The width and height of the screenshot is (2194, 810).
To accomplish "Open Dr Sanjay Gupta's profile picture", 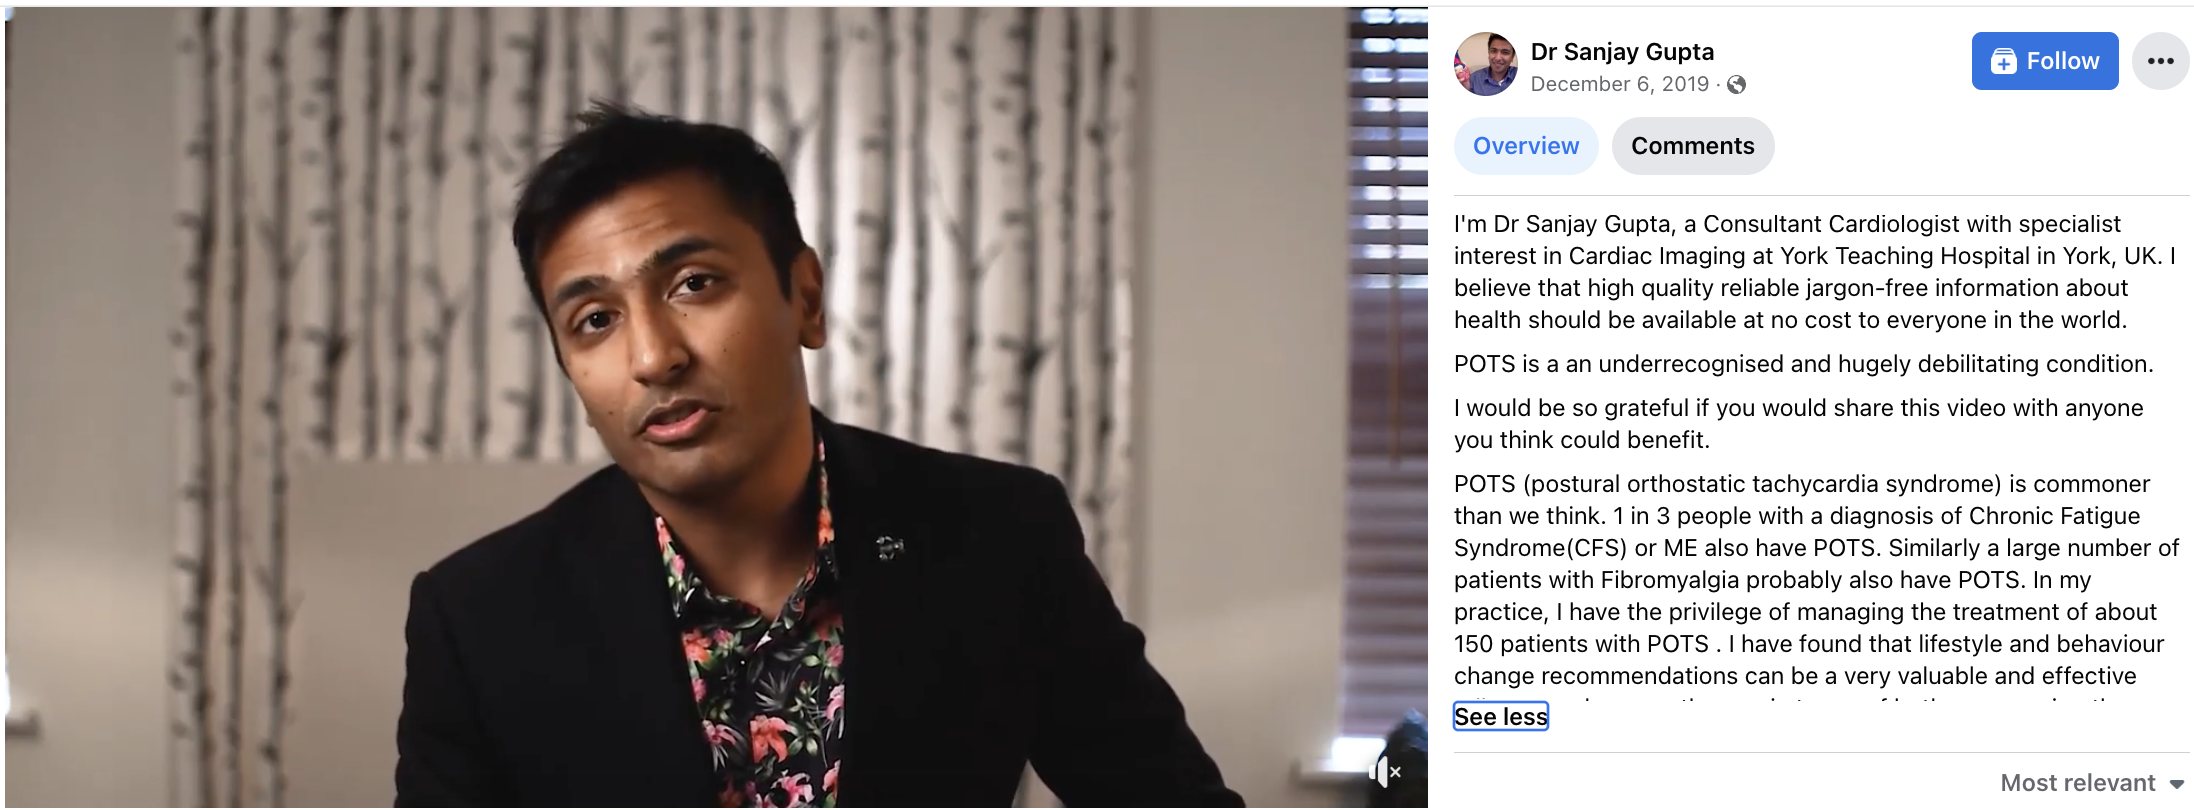I will tap(1485, 64).
